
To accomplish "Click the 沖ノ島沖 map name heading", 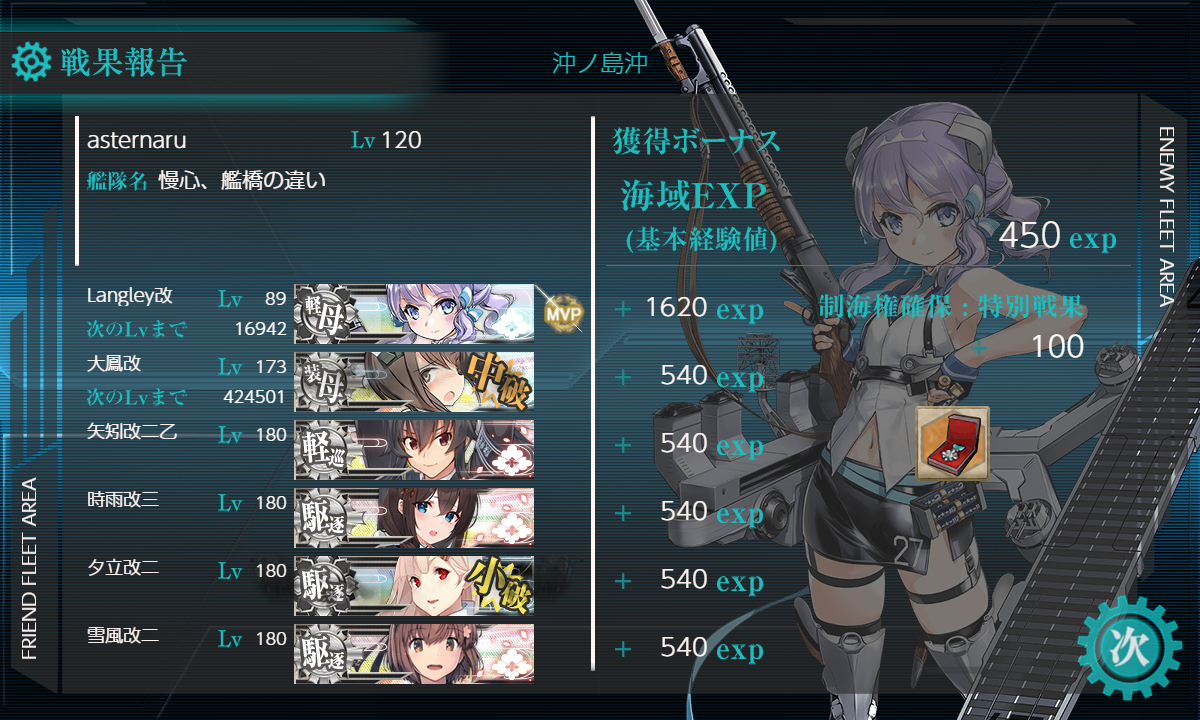I will pos(600,64).
